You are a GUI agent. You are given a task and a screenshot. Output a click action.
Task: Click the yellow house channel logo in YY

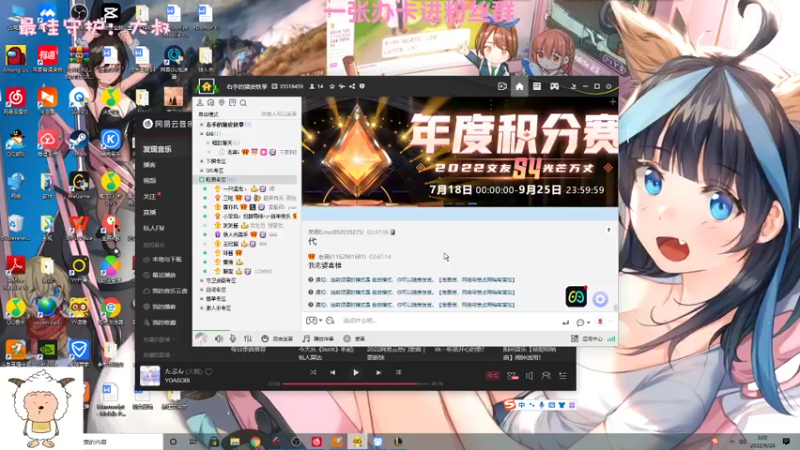tap(207, 87)
